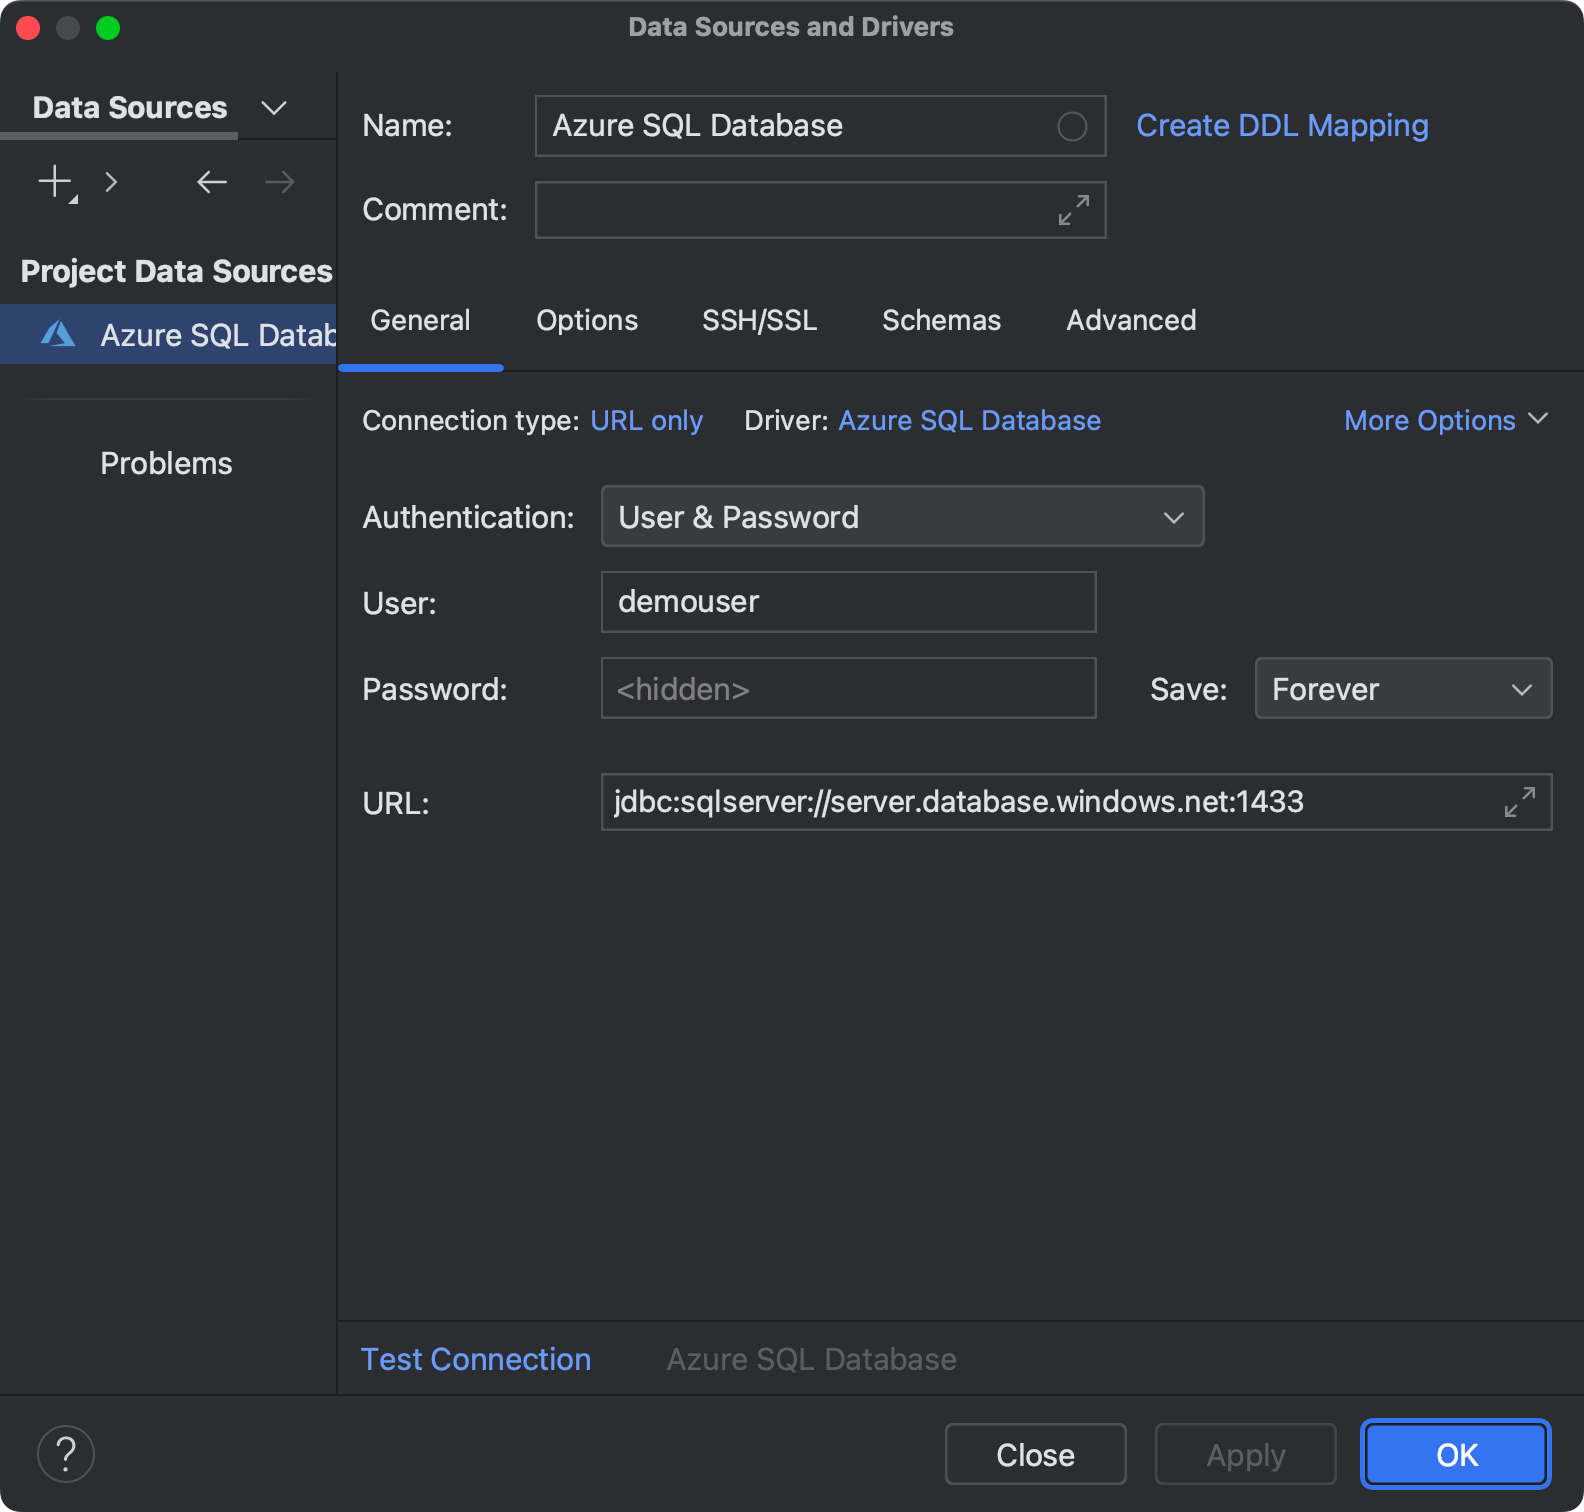
Task: Click the Test Connection link
Action: (476, 1360)
